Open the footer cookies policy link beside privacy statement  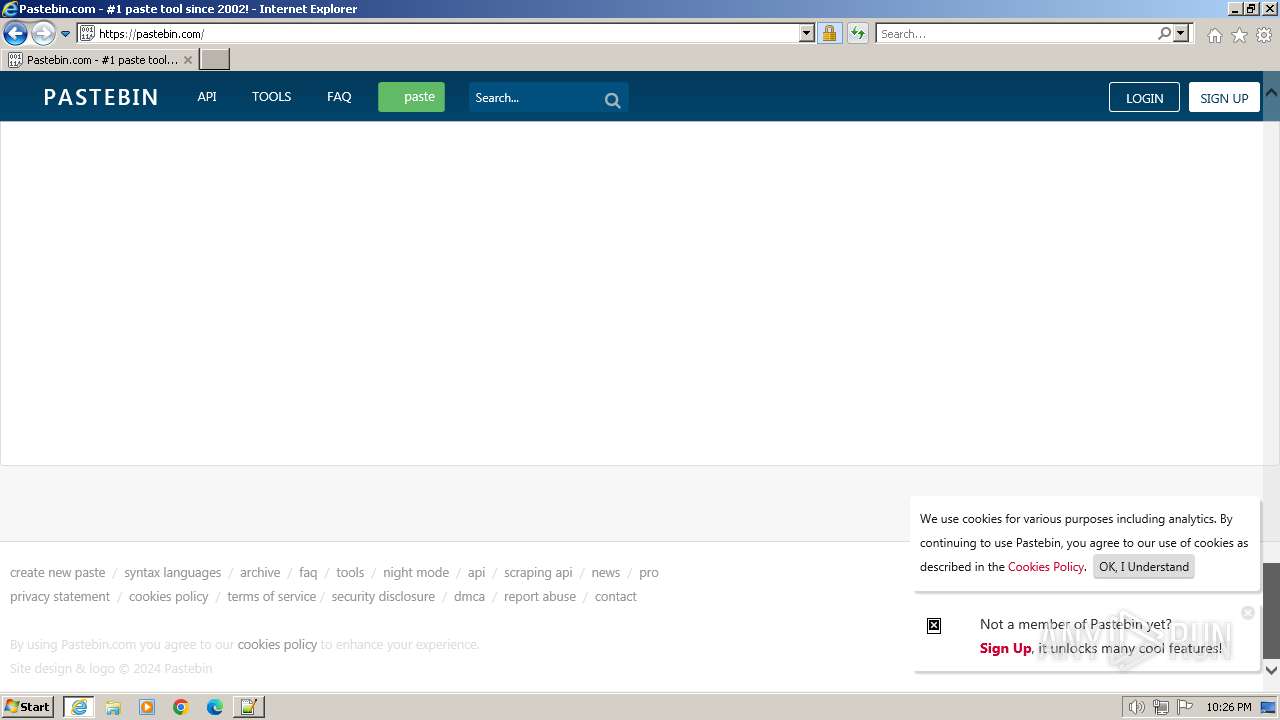point(168,597)
